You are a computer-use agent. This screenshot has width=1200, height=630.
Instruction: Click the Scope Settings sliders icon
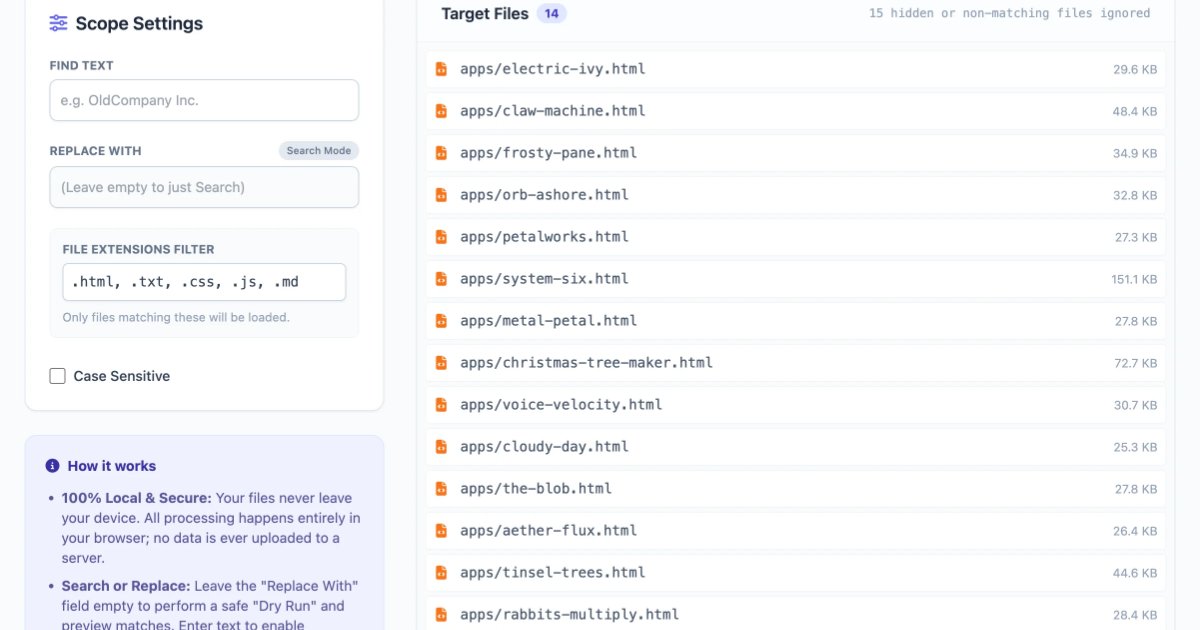point(59,23)
